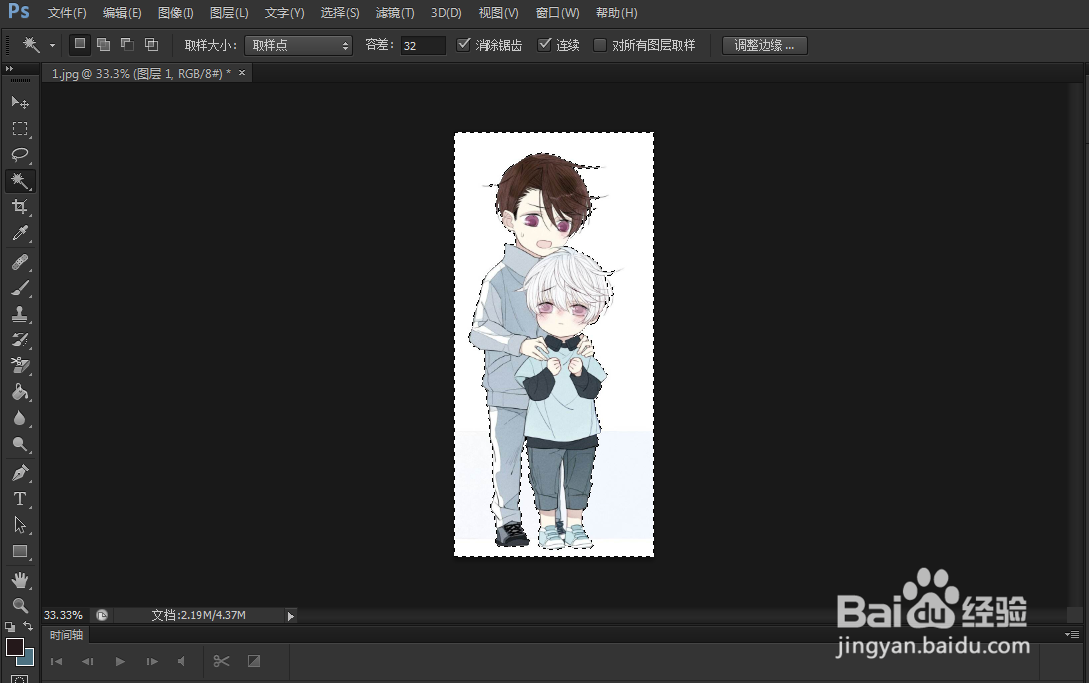Image resolution: width=1089 pixels, height=683 pixels.
Task: Step to next frame in timeline
Action: click(x=151, y=661)
